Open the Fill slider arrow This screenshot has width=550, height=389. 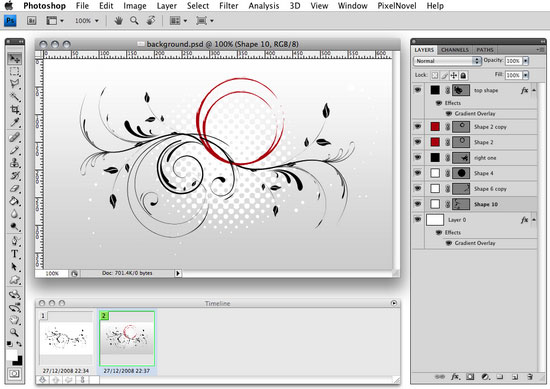(x=525, y=75)
